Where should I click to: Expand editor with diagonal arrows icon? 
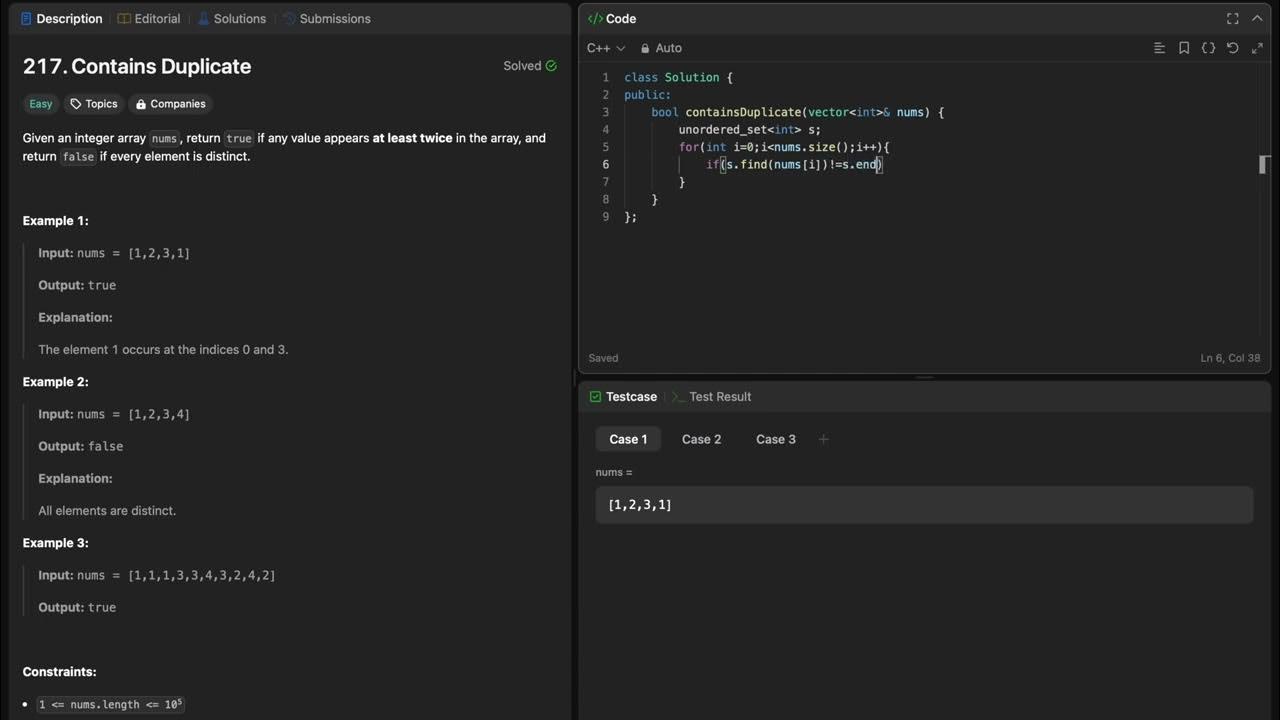[x=1257, y=48]
